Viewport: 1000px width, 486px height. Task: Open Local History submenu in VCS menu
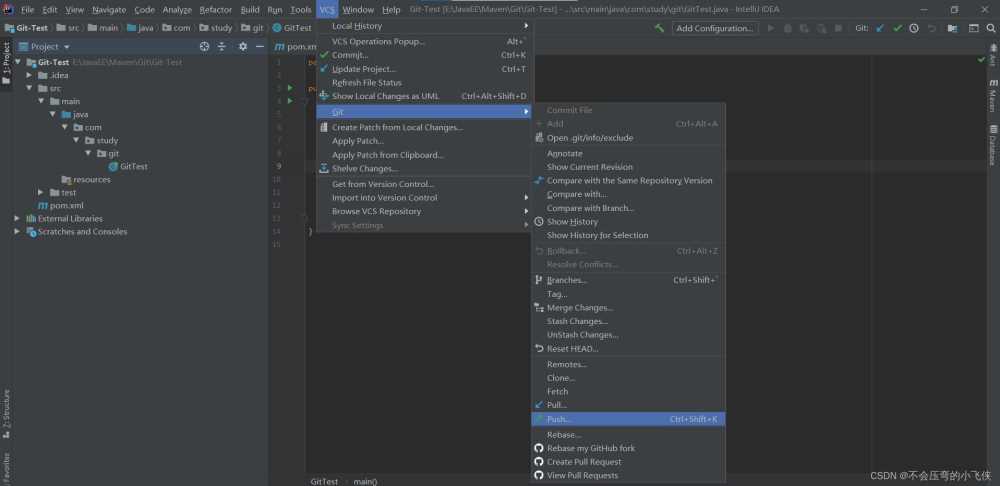pyautogui.click(x=425, y=26)
